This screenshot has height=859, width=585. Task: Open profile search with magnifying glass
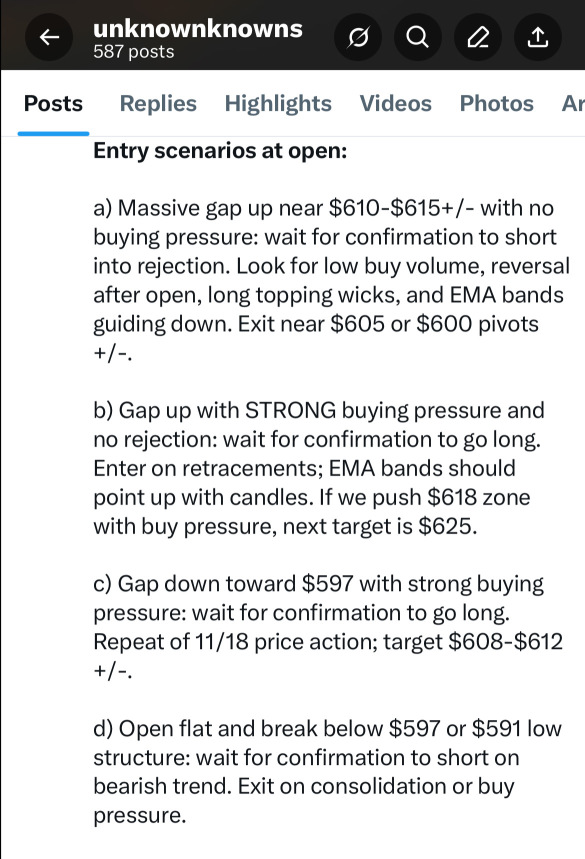(417, 37)
